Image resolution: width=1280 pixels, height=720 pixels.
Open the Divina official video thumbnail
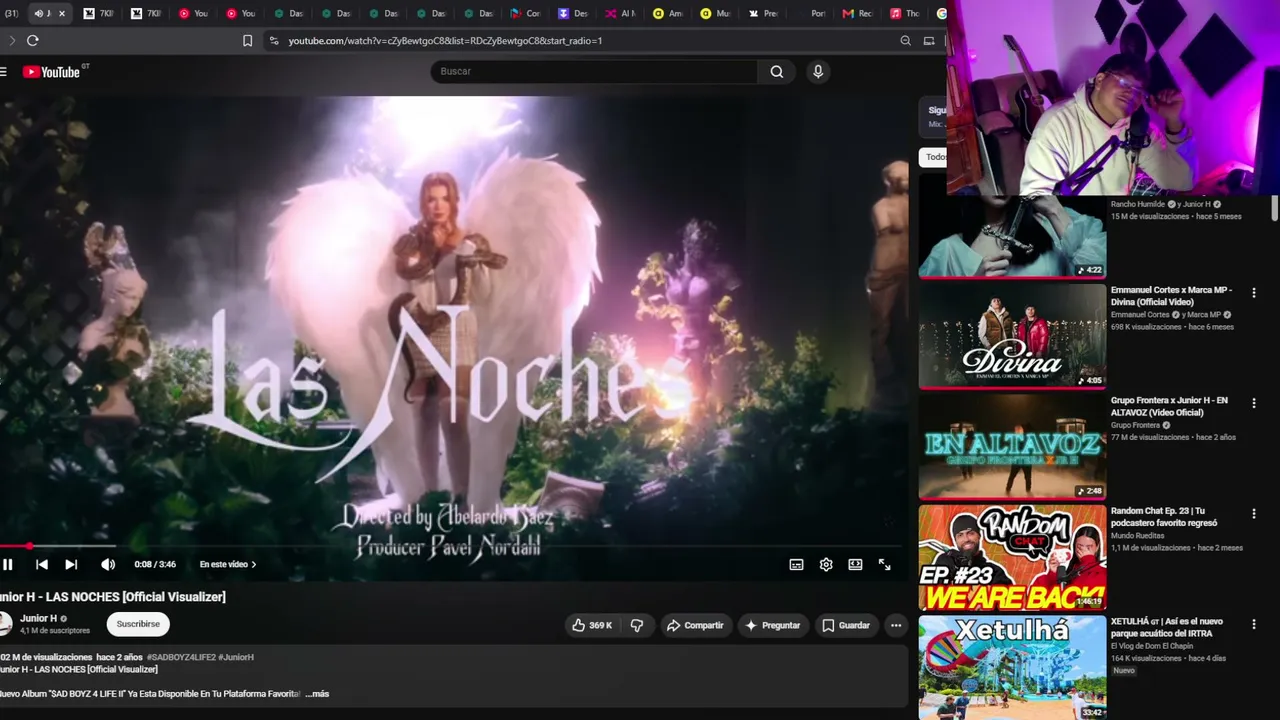(x=1012, y=336)
